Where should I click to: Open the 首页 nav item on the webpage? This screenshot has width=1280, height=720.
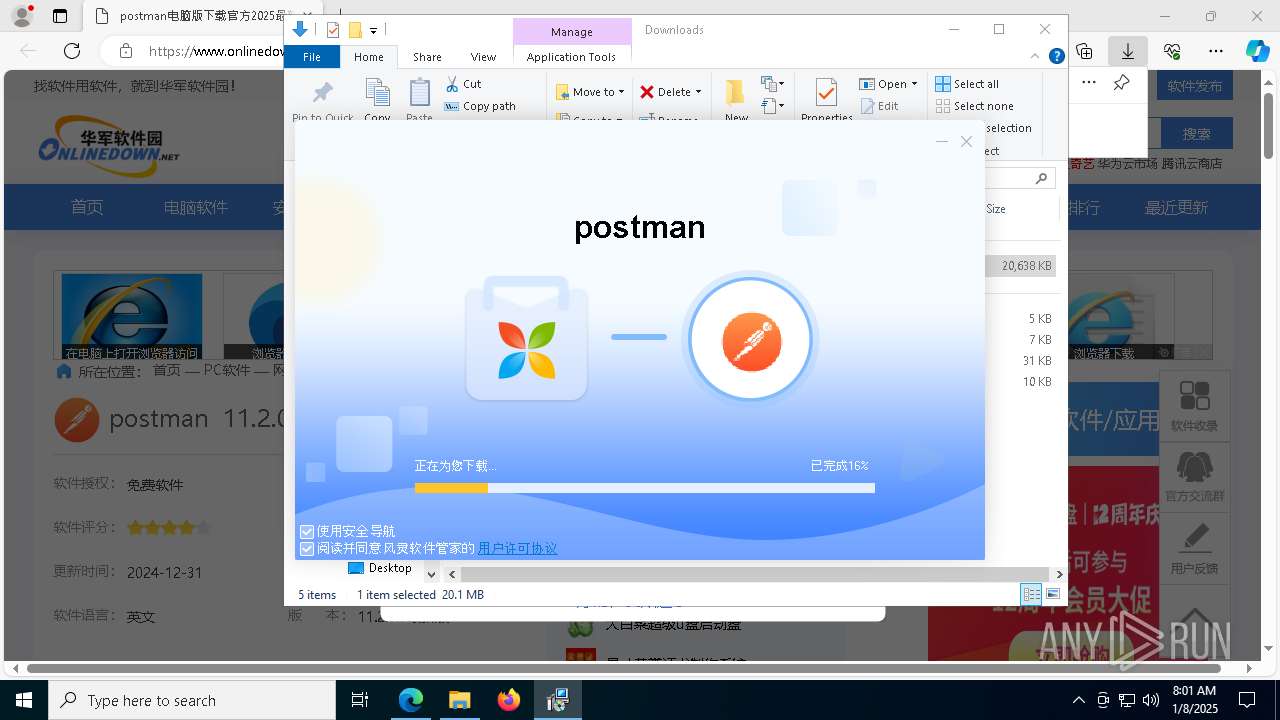tap(87, 207)
